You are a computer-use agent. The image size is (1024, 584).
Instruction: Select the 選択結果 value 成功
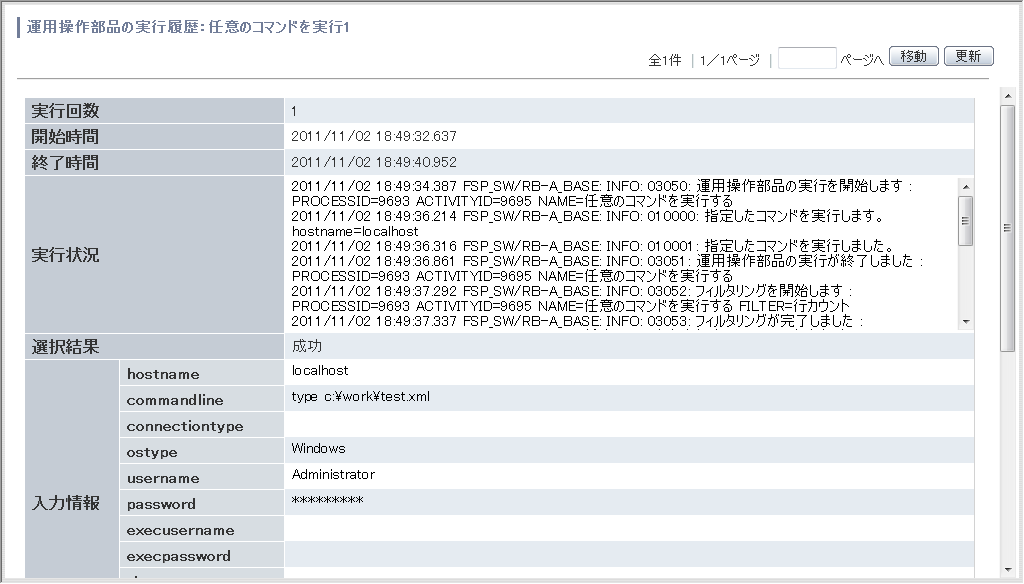coord(307,346)
